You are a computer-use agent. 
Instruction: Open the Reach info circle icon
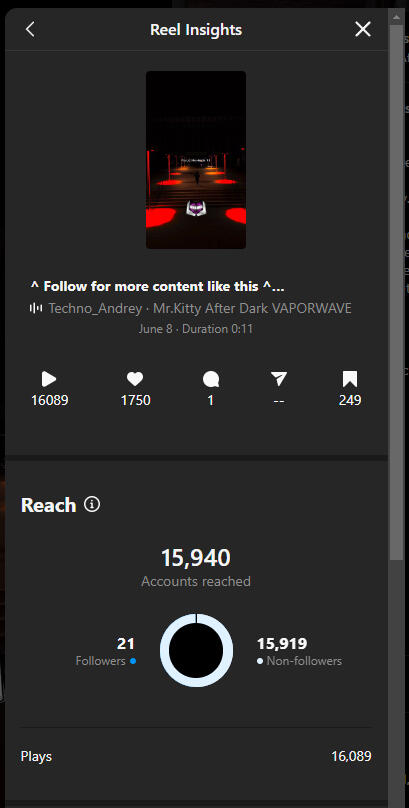92,504
